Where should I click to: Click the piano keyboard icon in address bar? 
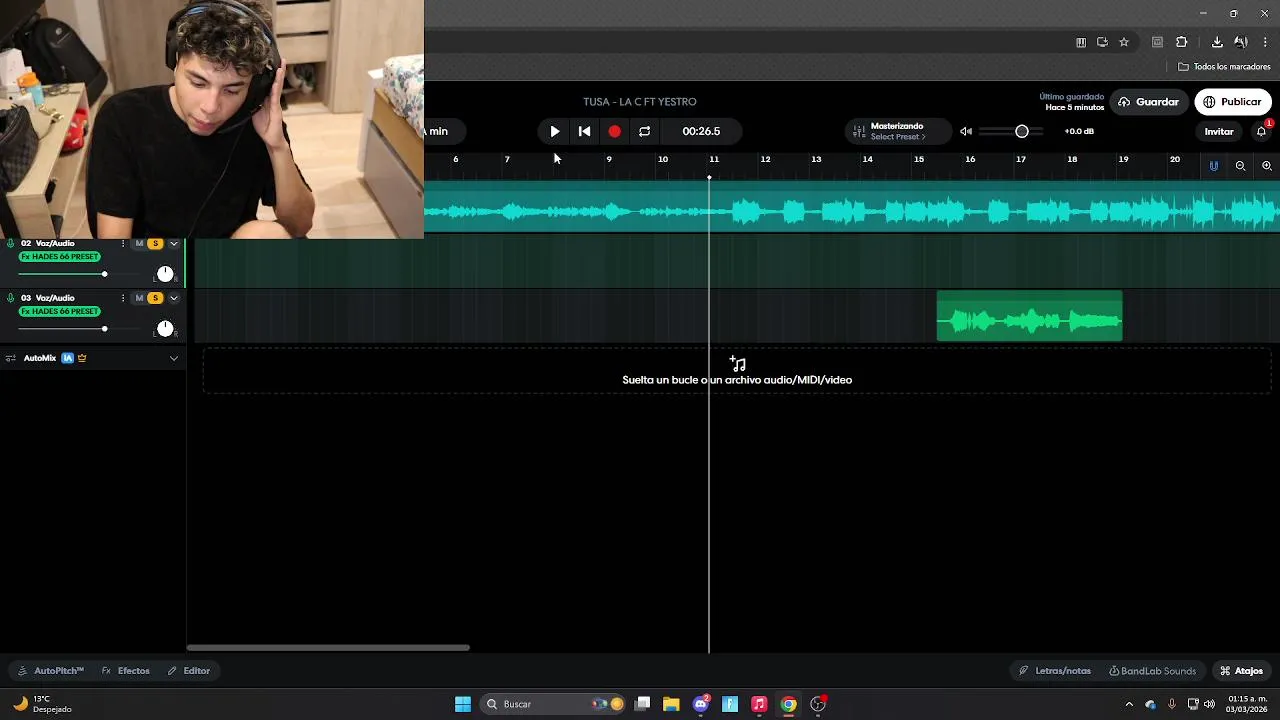pyautogui.click(x=1081, y=42)
